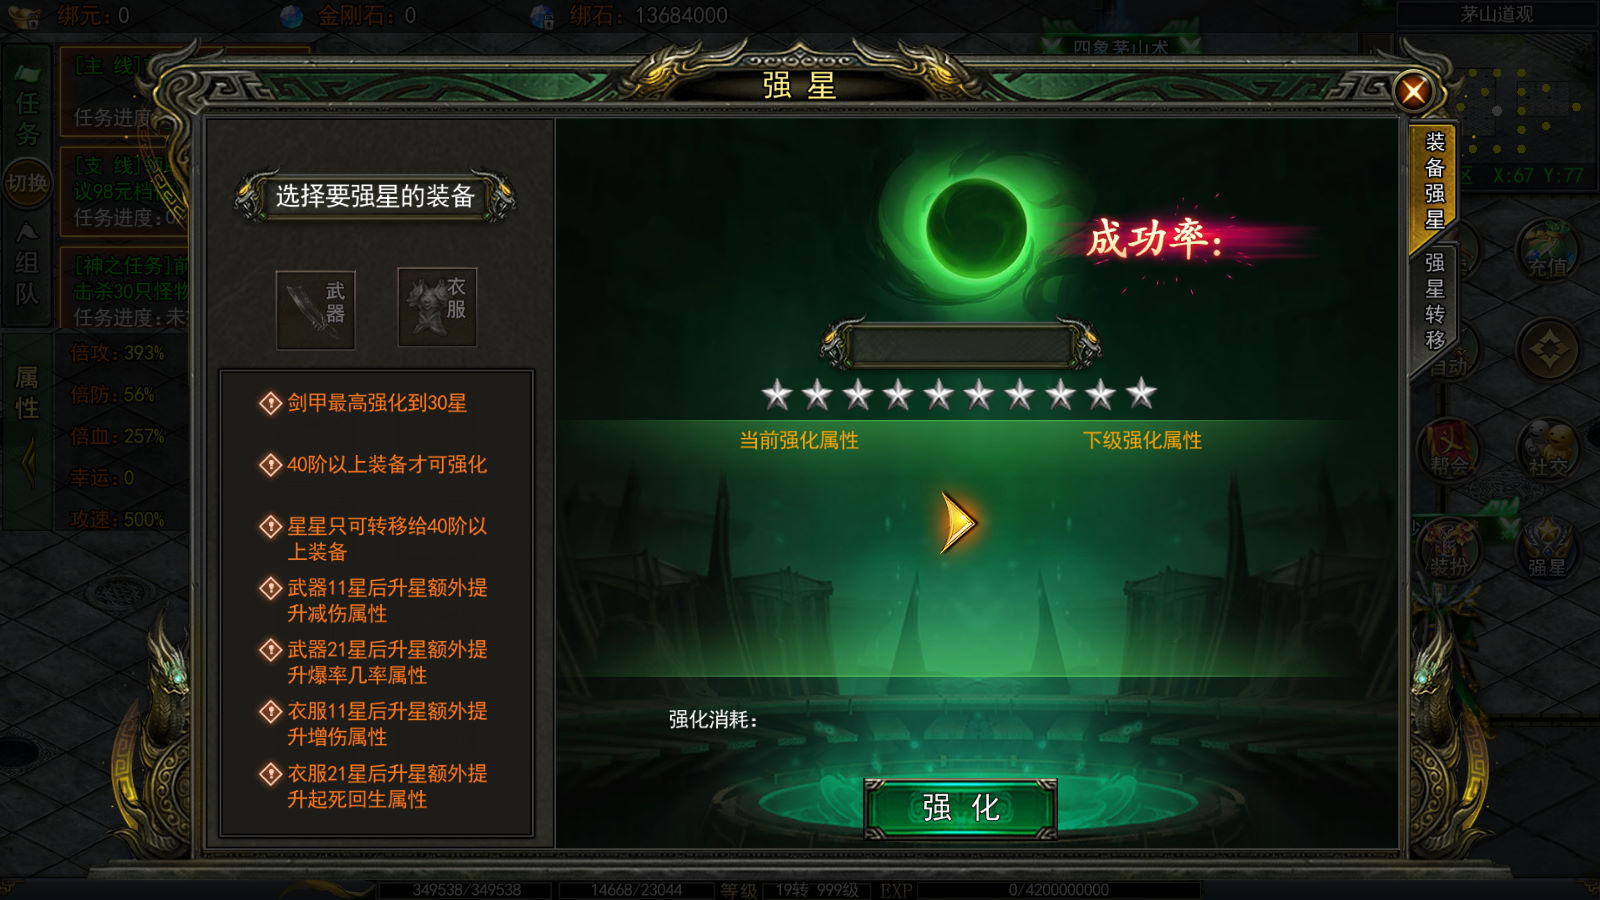Click the 强化 enhance button

coord(960,808)
